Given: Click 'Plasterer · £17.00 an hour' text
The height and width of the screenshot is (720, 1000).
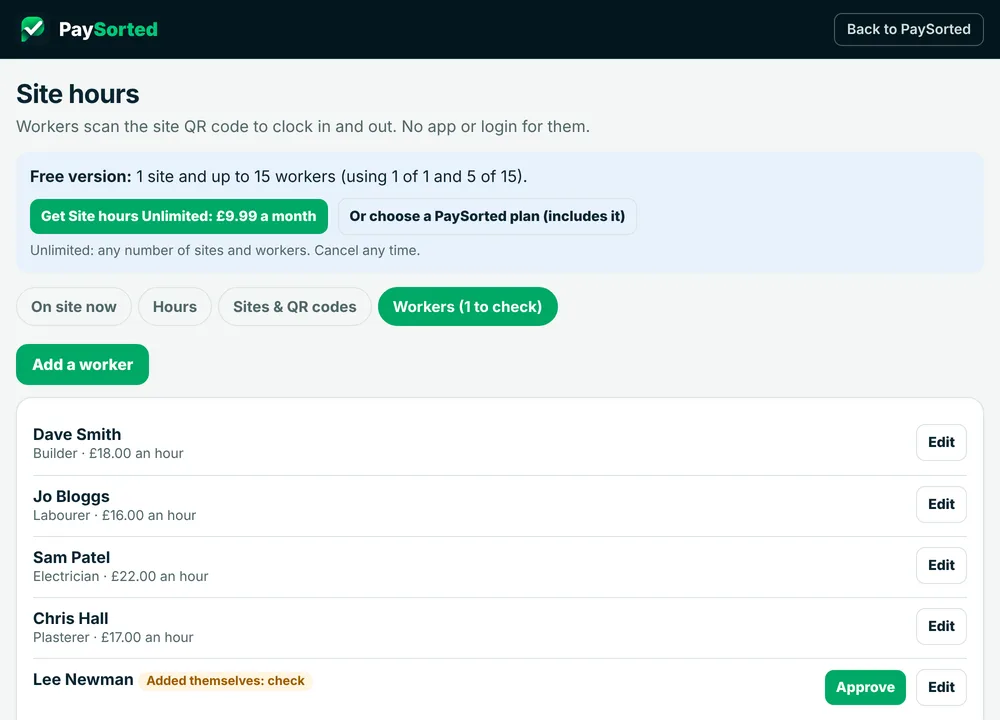Looking at the screenshot, I should pyautogui.click(x=113, y=638).
